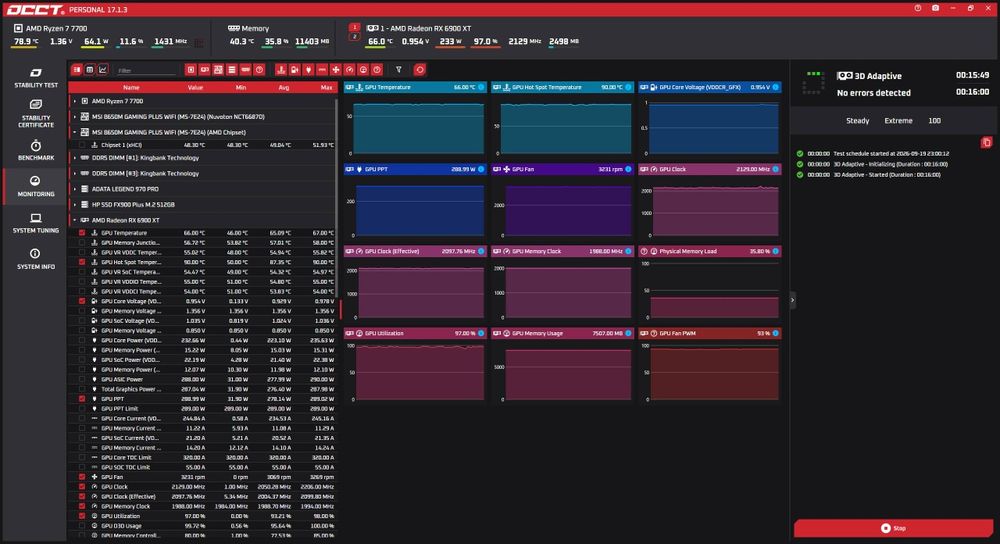The width and height of the screenshot is (1000, 544).
Task: Switch monitoring to graph-only view
Action: click(103, 70)
